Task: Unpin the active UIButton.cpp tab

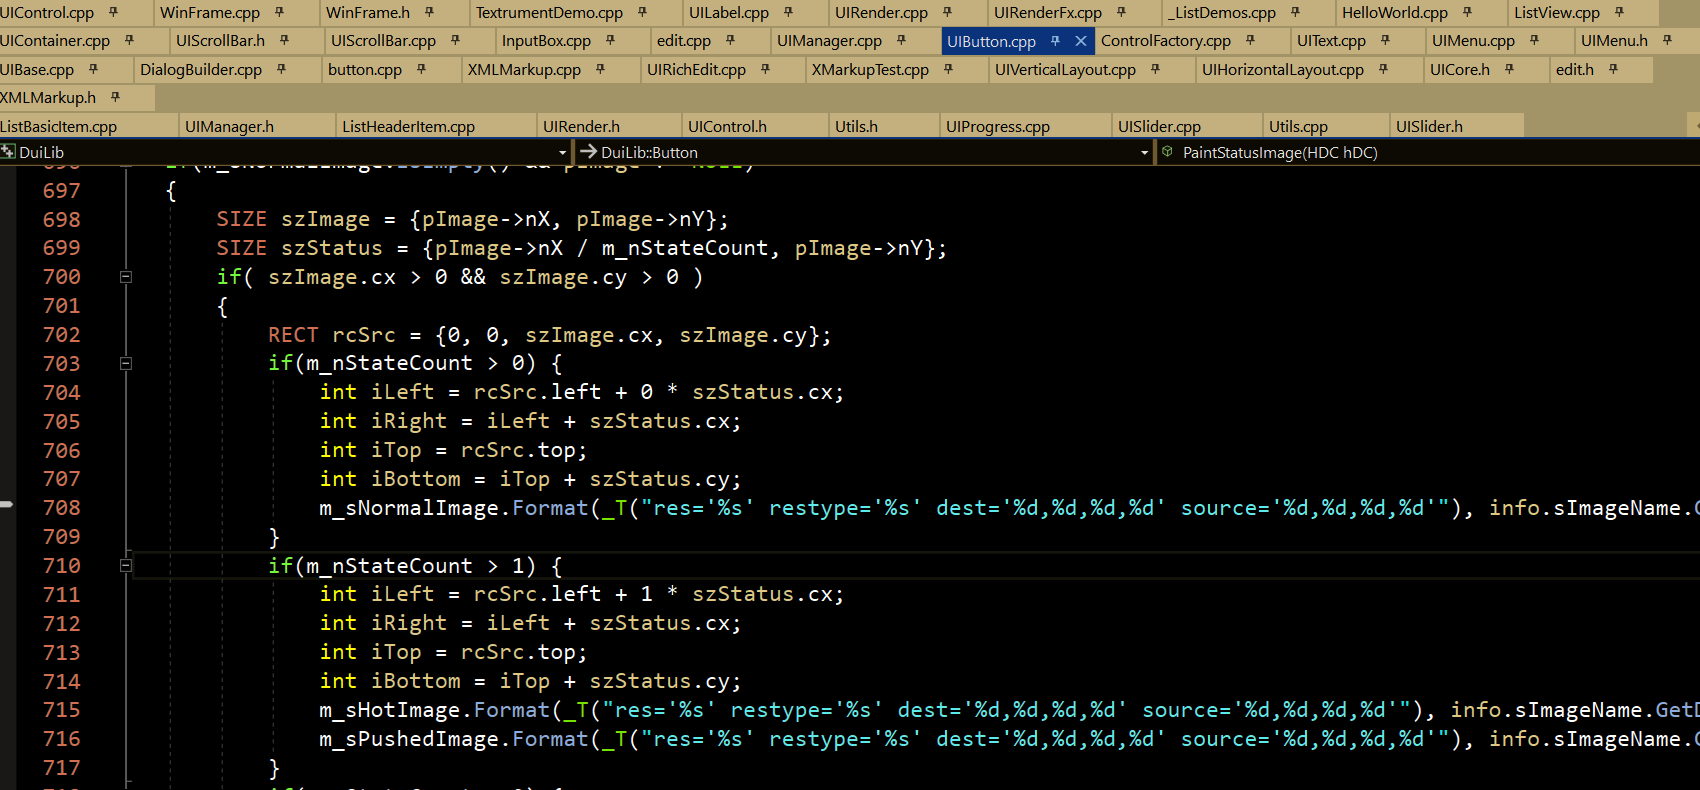Action: click(1055, 41)
